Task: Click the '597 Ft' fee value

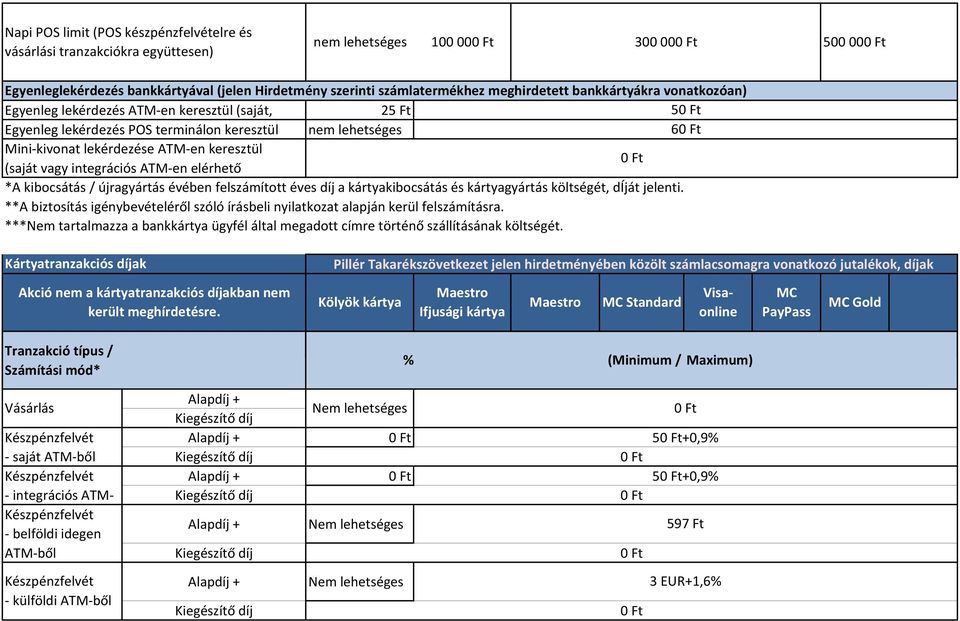Action: (685, 524)
